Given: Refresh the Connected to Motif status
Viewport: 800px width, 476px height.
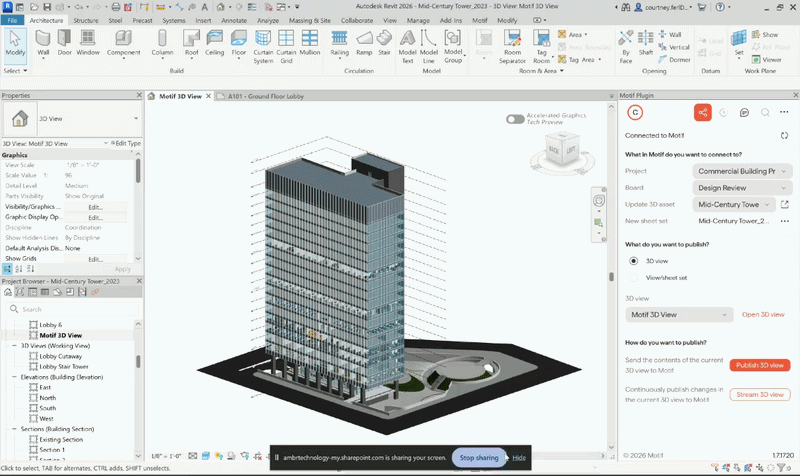Looking at the screenshot, I should (784, 135).
